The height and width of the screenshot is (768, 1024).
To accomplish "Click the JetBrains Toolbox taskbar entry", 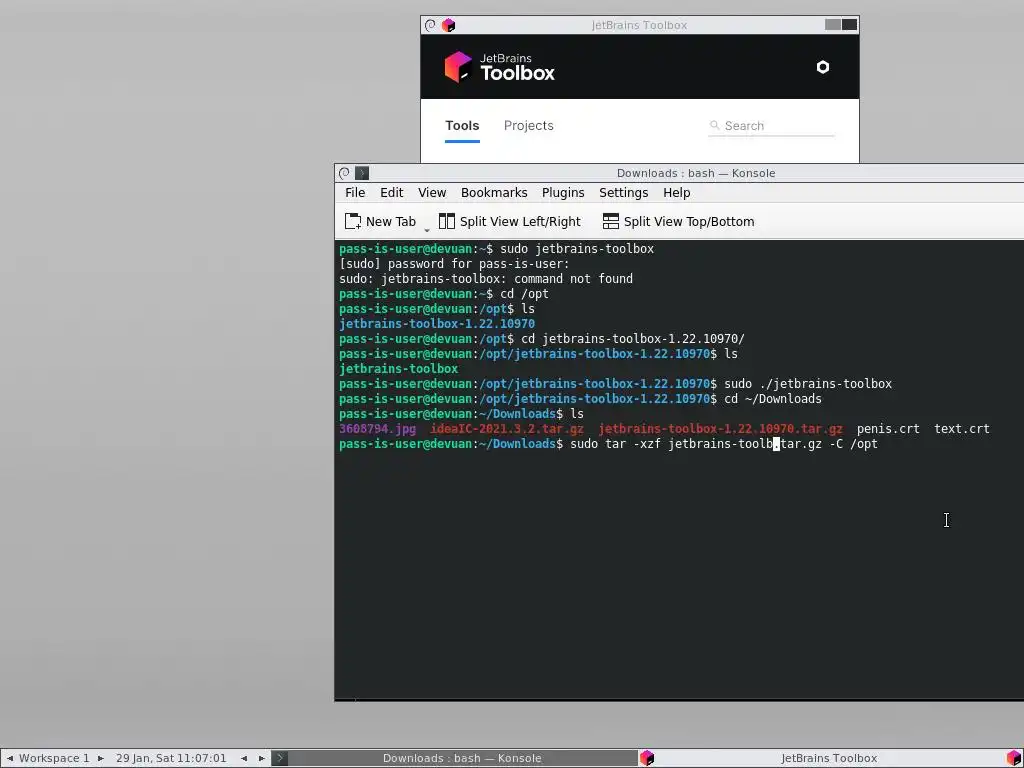I will [829, 758].
